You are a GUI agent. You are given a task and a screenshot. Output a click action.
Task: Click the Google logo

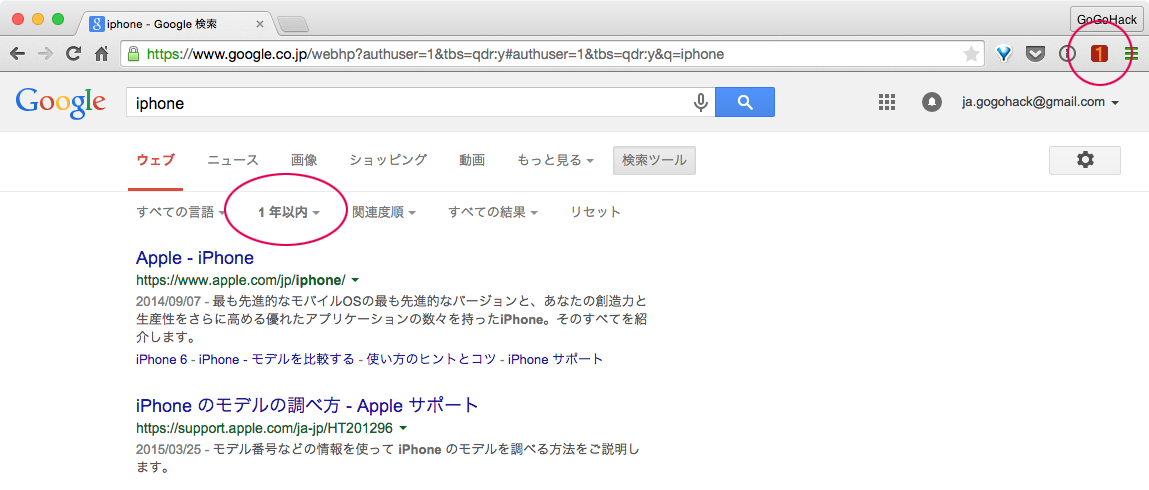60,104
